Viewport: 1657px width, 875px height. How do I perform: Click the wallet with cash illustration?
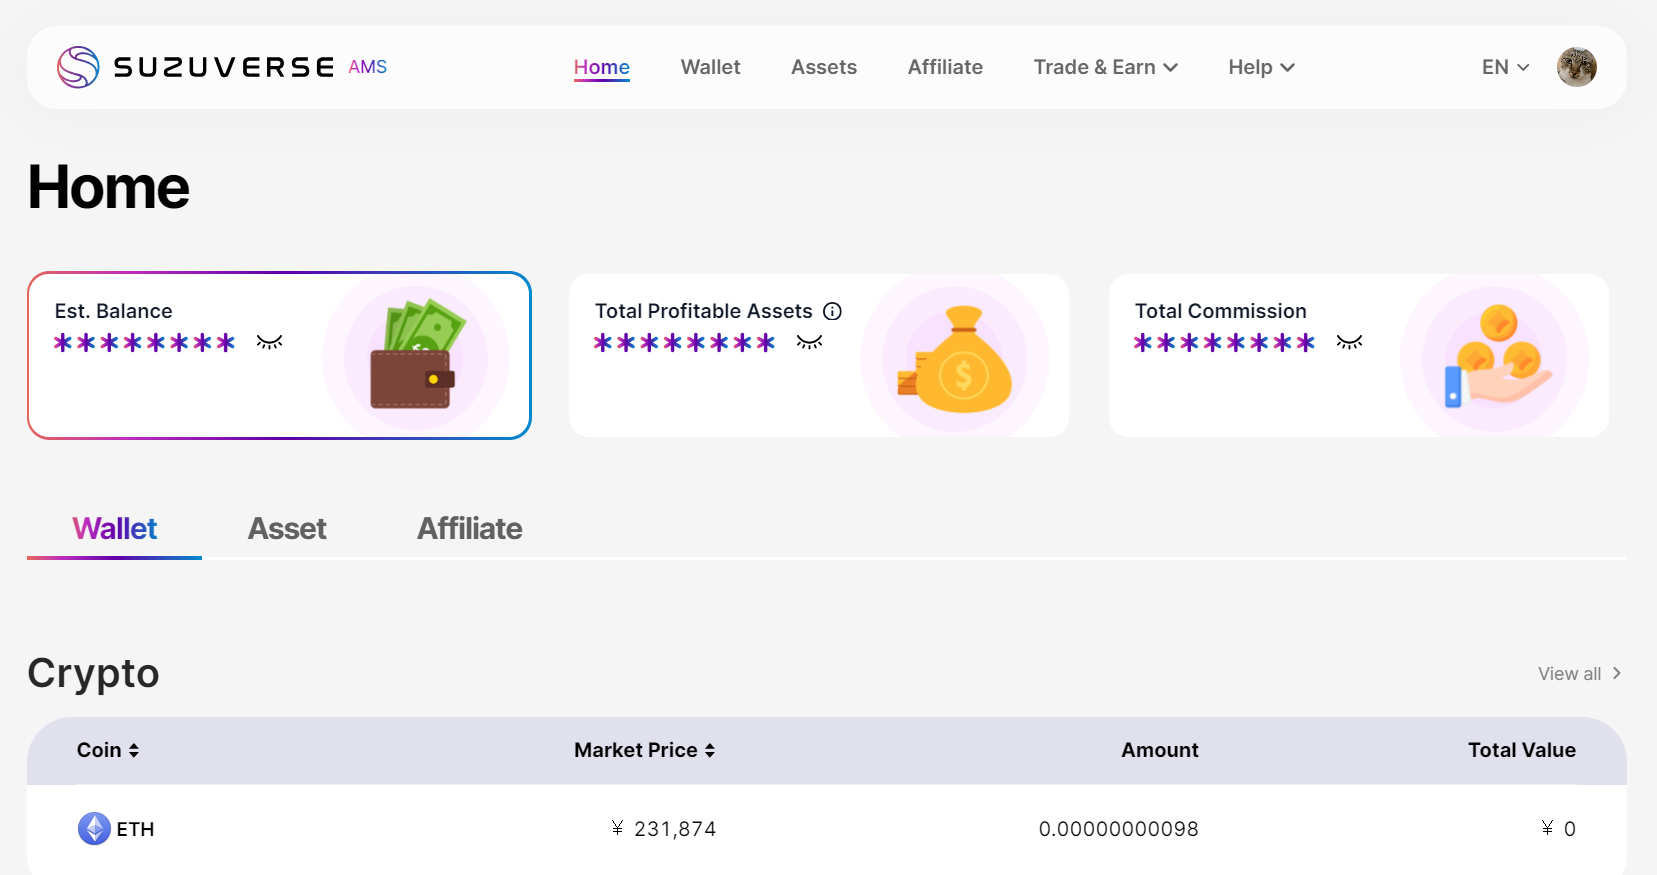[x=415, y=356]
